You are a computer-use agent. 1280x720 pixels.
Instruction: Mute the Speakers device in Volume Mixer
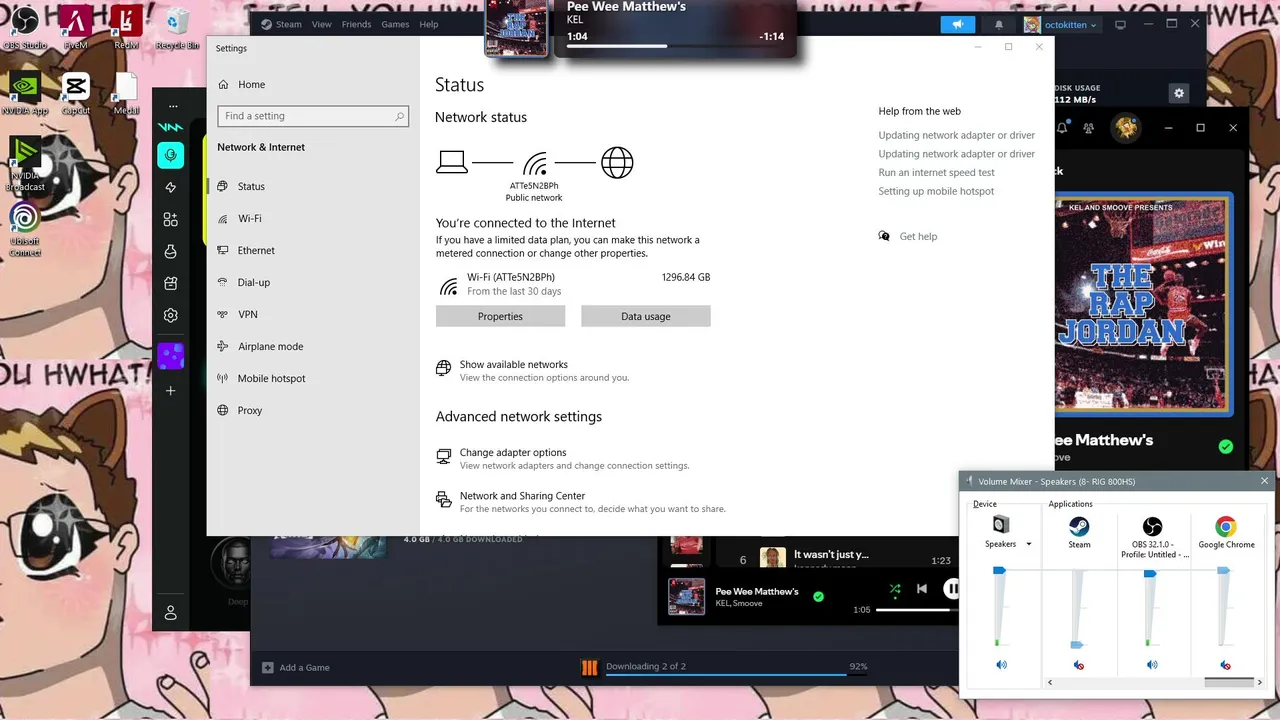[1001, 664]
